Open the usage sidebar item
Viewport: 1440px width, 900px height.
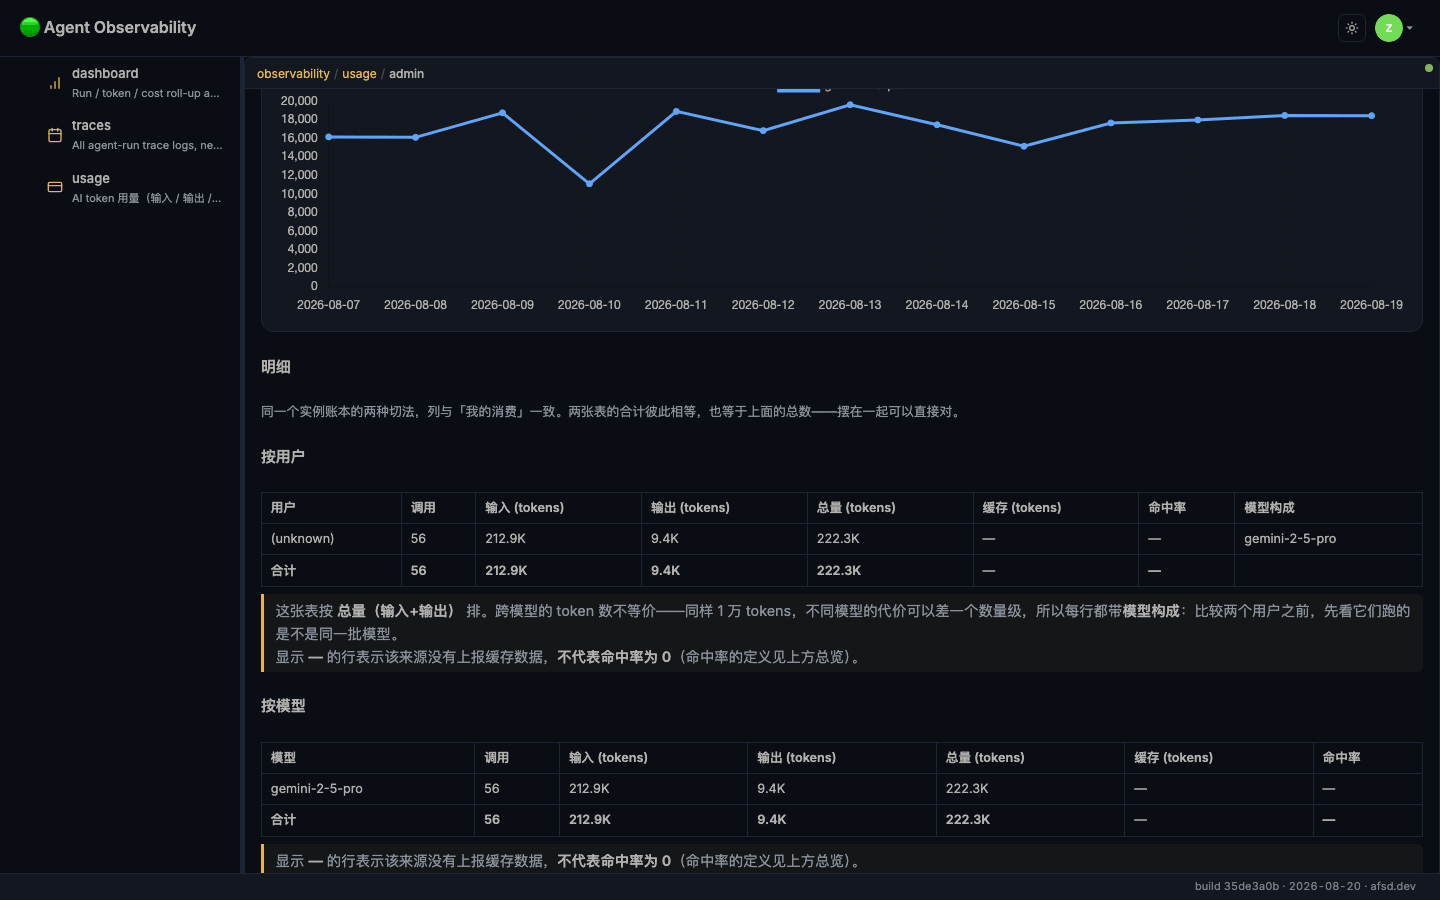pyautogui.click(x=136, y=187)
